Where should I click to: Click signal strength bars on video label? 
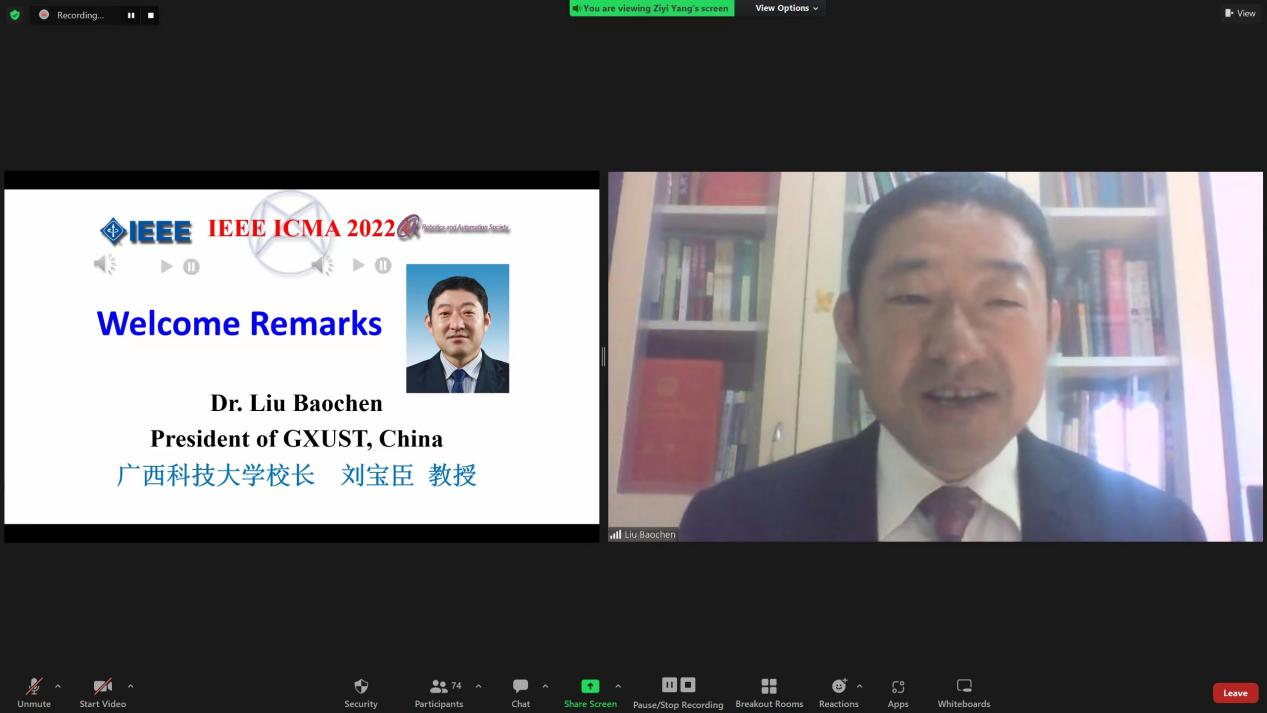point(616,535)
